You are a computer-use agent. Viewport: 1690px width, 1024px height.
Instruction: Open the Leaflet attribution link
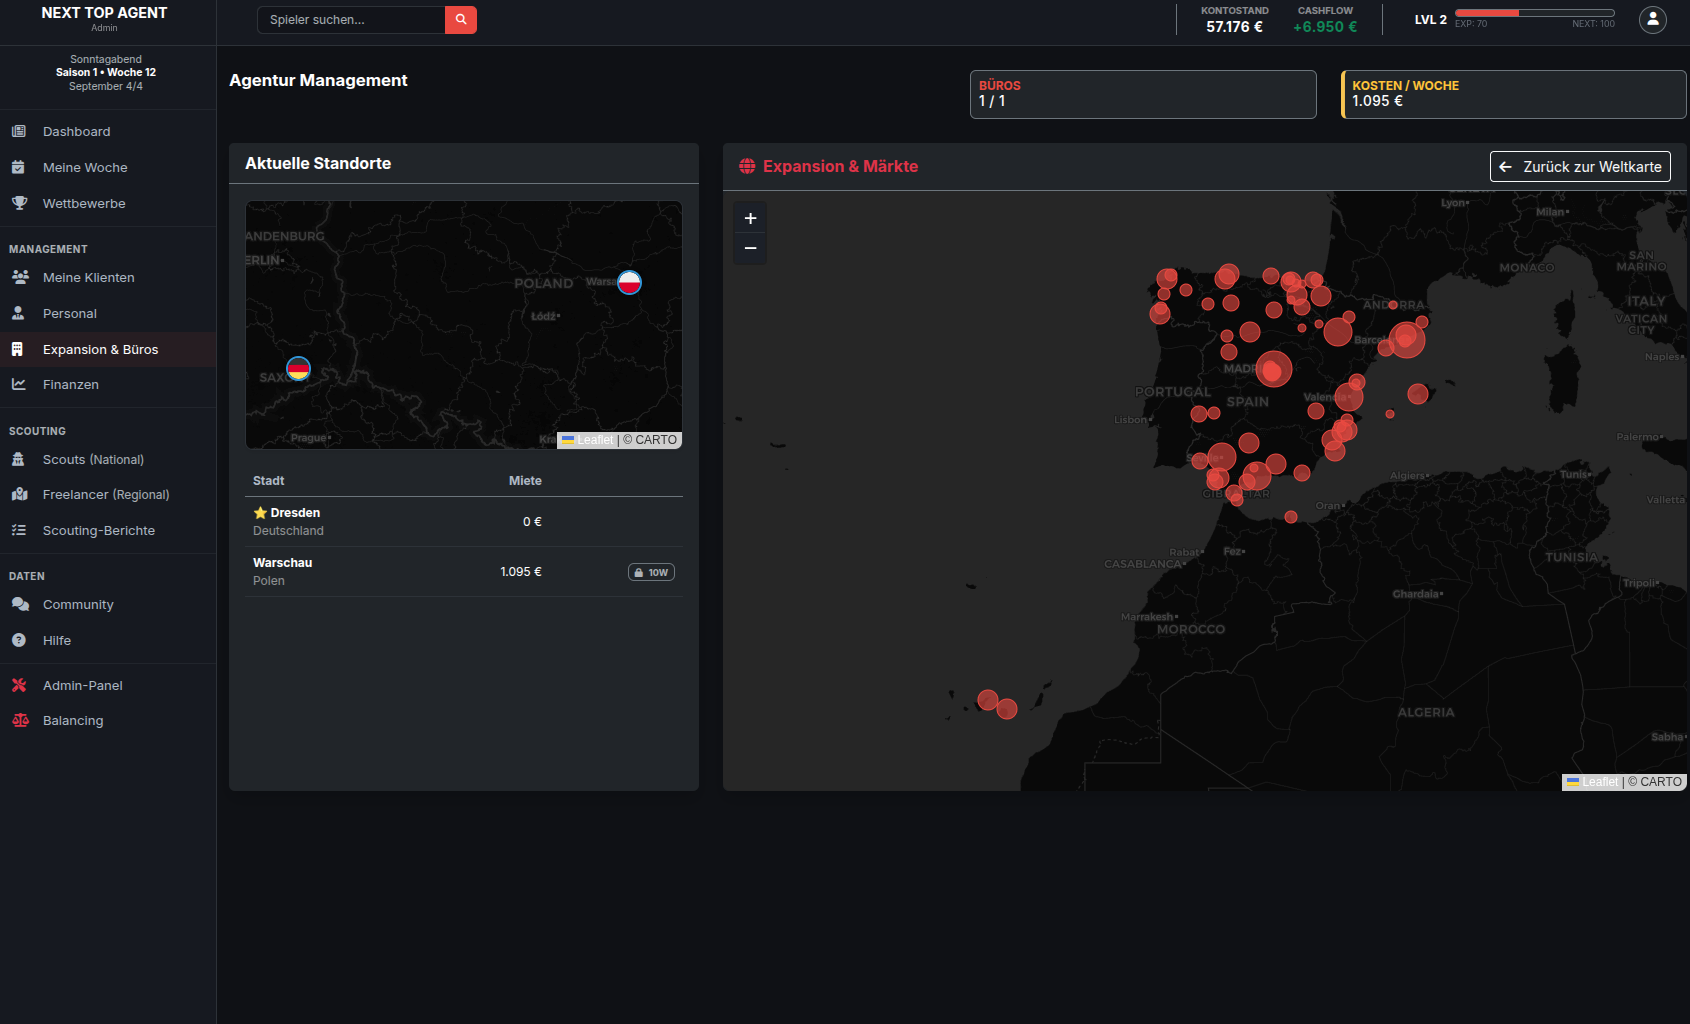click(1600, 781)
